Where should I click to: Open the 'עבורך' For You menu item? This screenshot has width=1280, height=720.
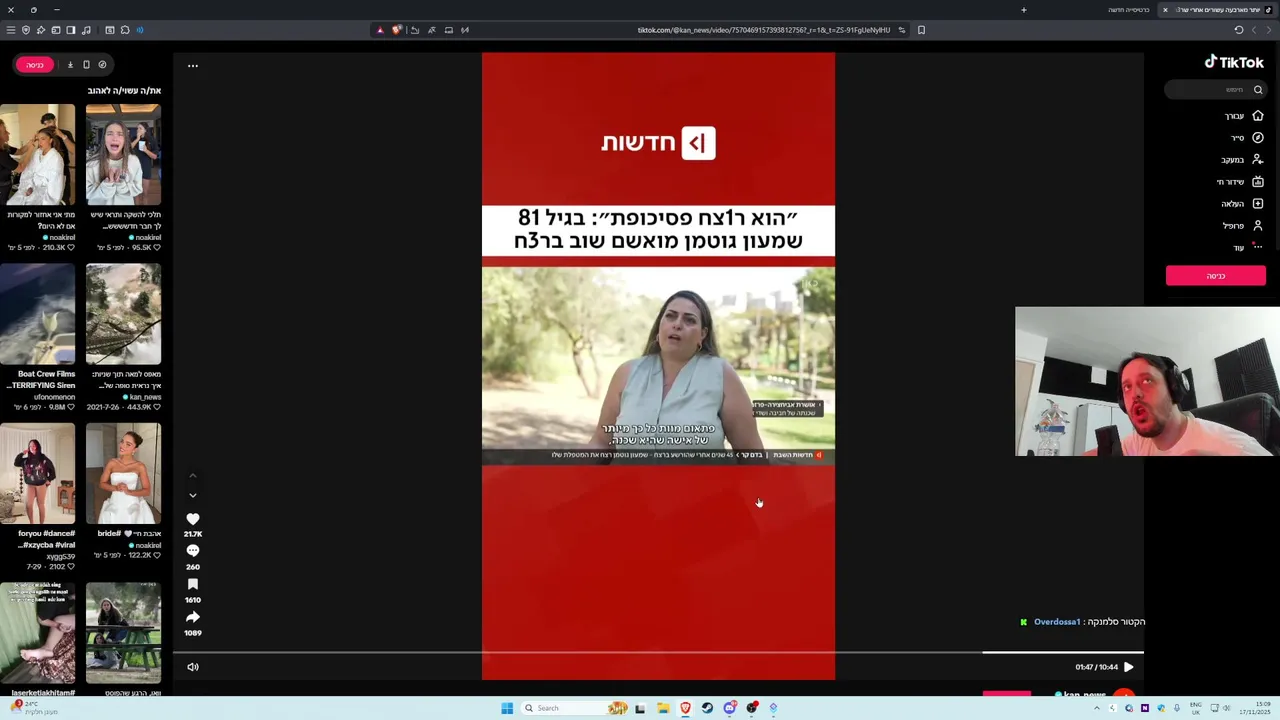1244,116
